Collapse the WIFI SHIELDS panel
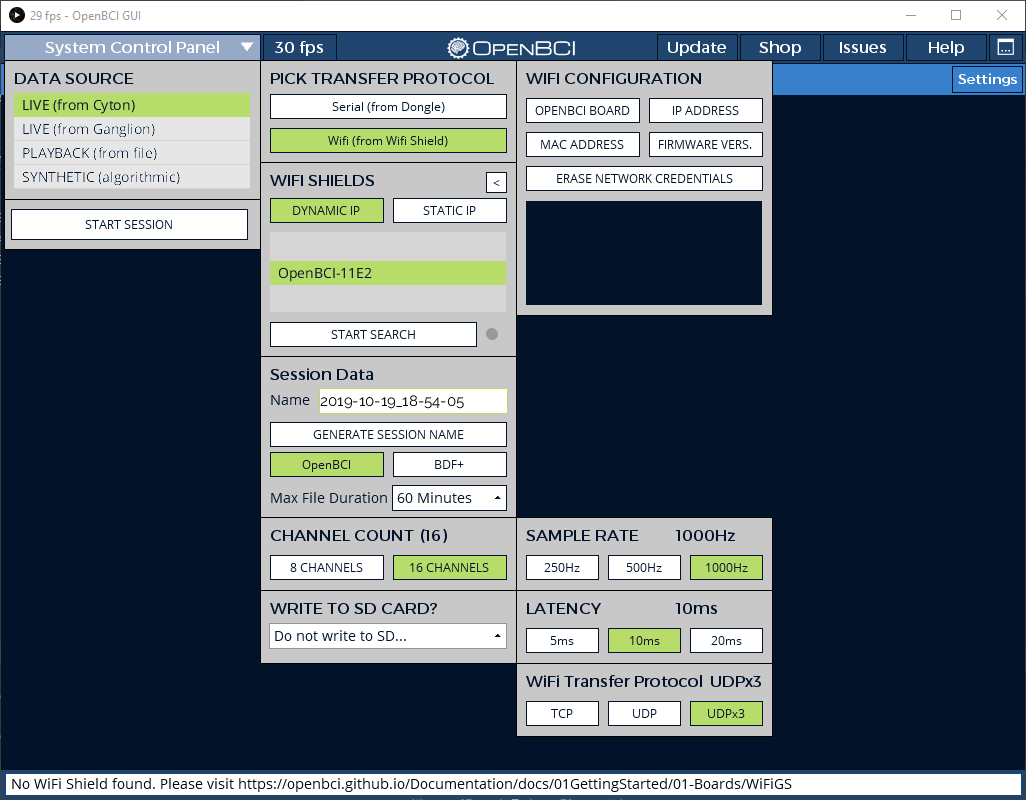This screenshot has width=1026, height=800. (498, 182)
